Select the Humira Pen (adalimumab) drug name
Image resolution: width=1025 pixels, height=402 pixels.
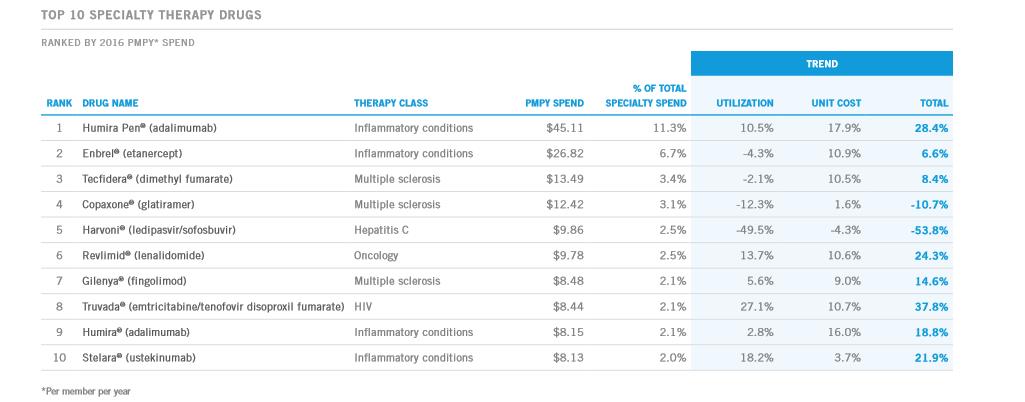tap(150, 129)
